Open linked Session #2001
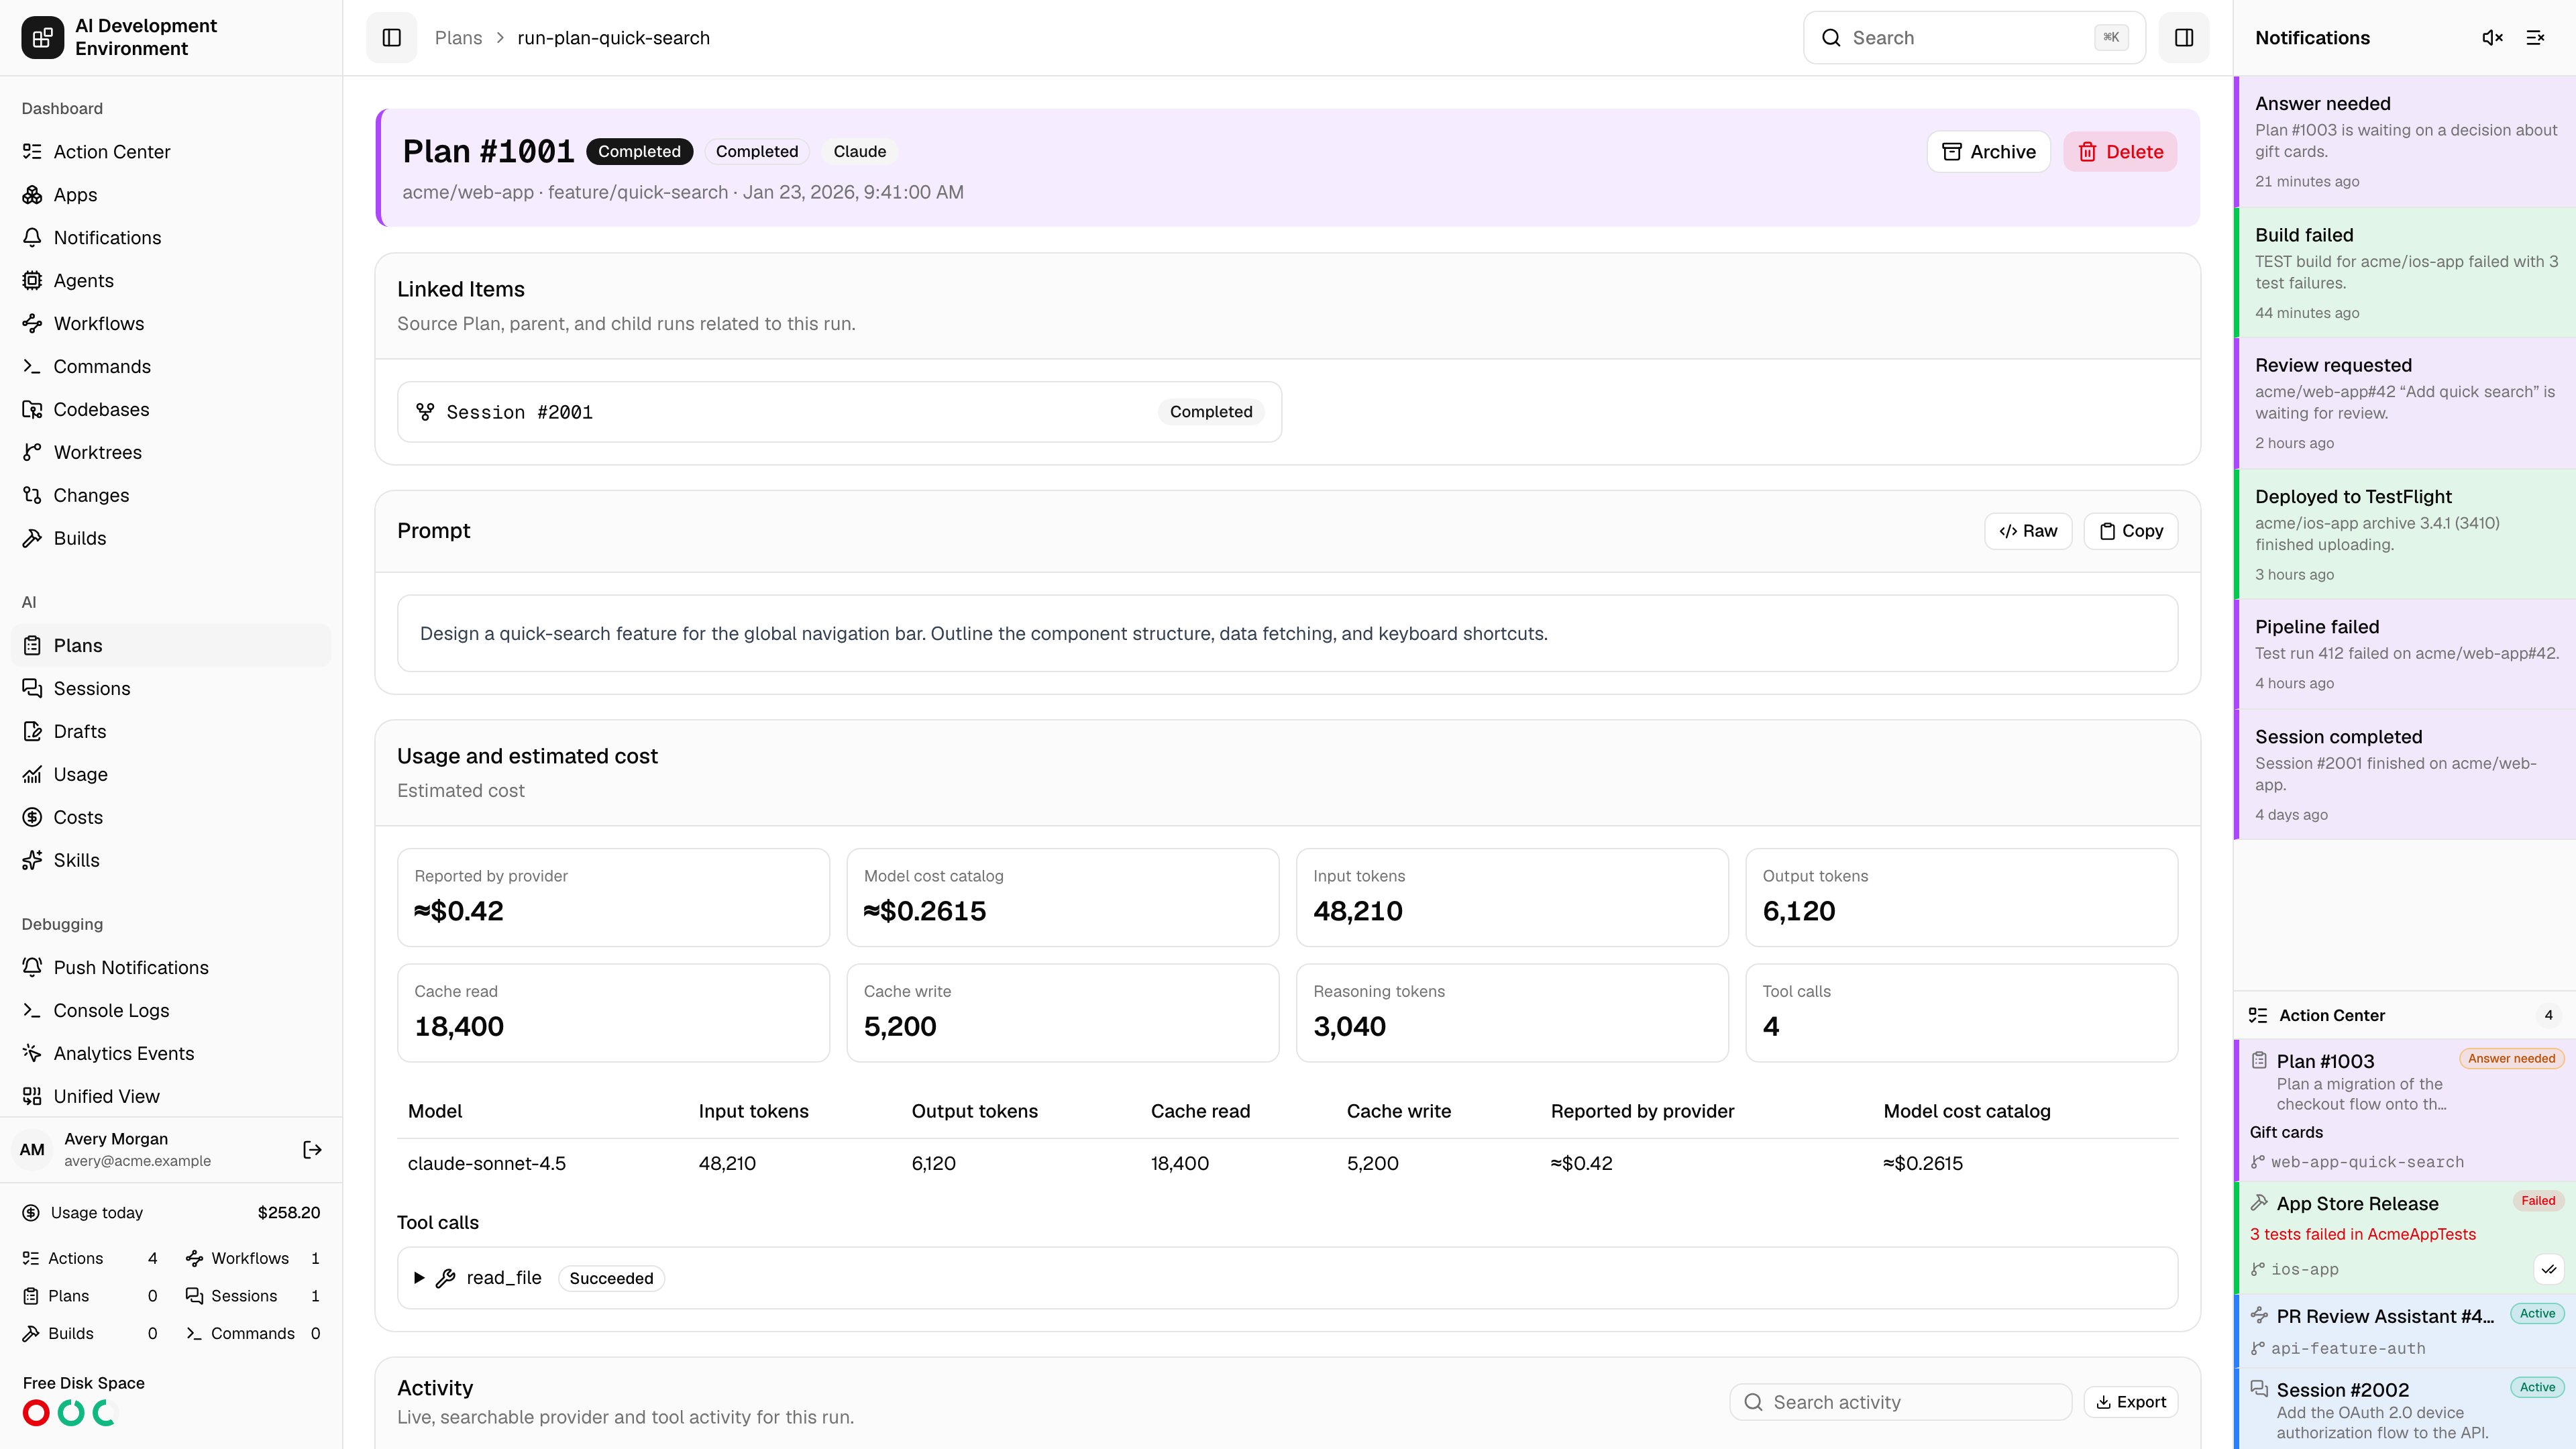The image size is (2576, 1449). 839,412
